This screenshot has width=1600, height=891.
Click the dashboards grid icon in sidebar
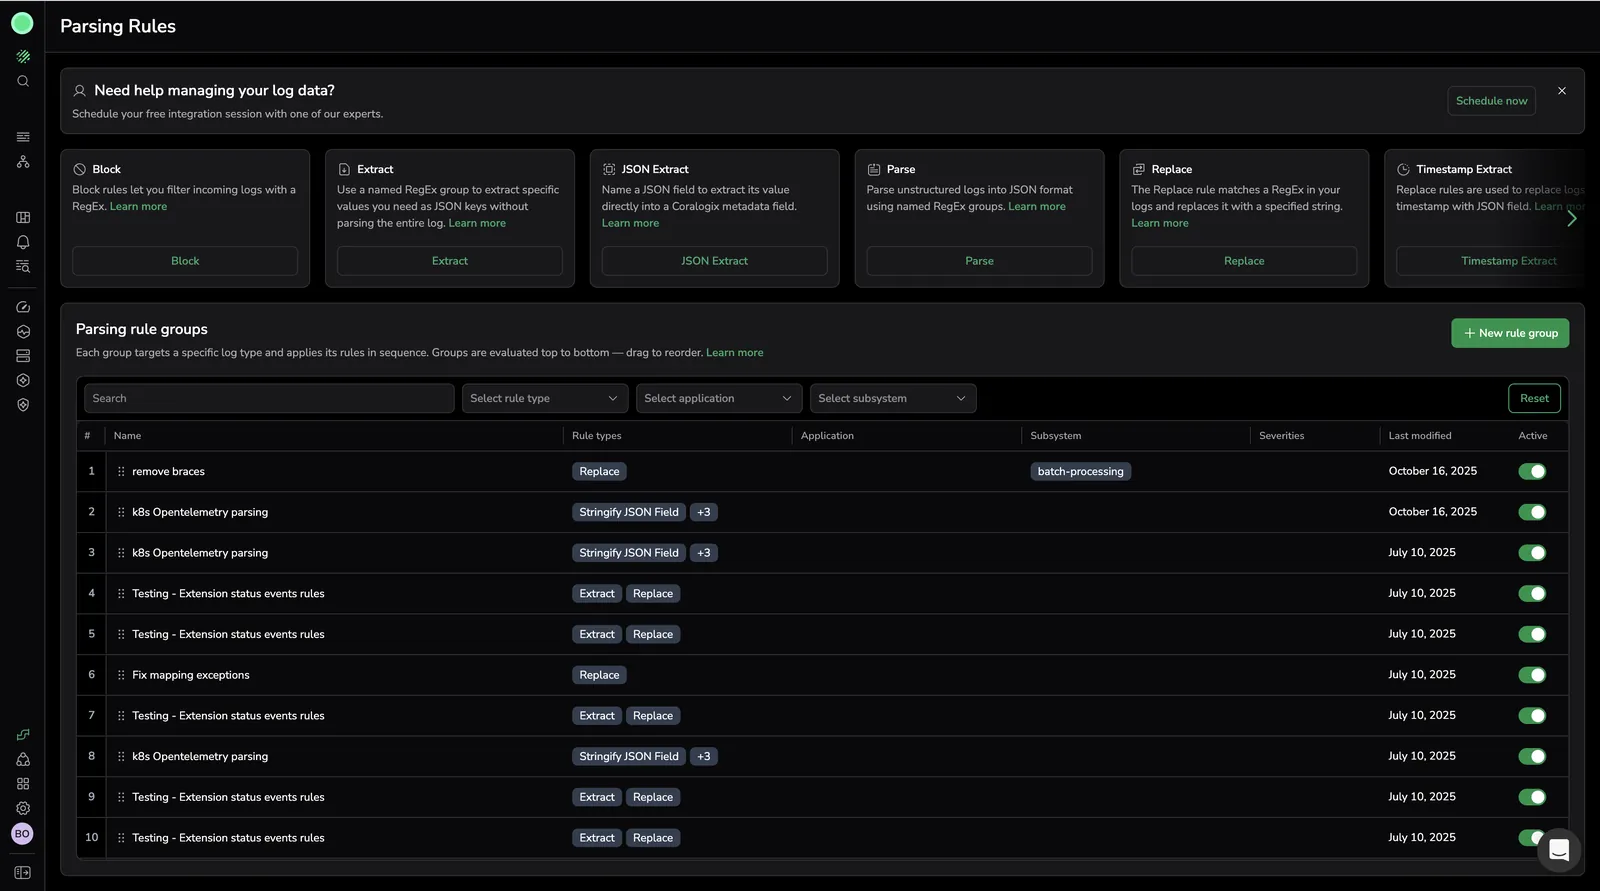(x=23, y=217)
